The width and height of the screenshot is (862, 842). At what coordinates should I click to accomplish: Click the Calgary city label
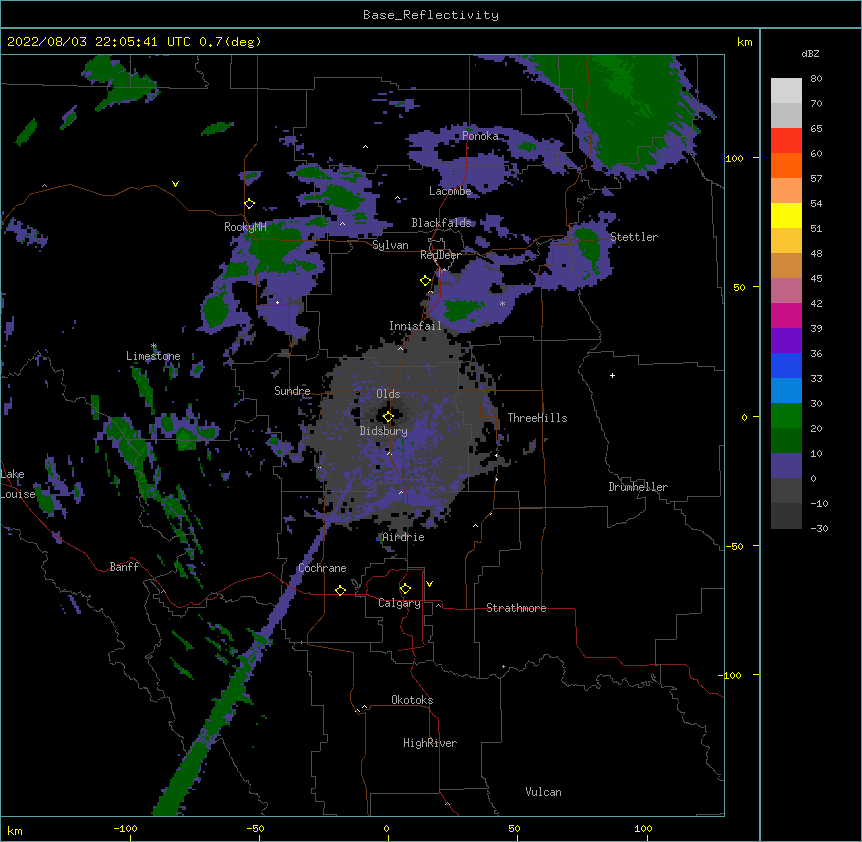coord(399,603)
